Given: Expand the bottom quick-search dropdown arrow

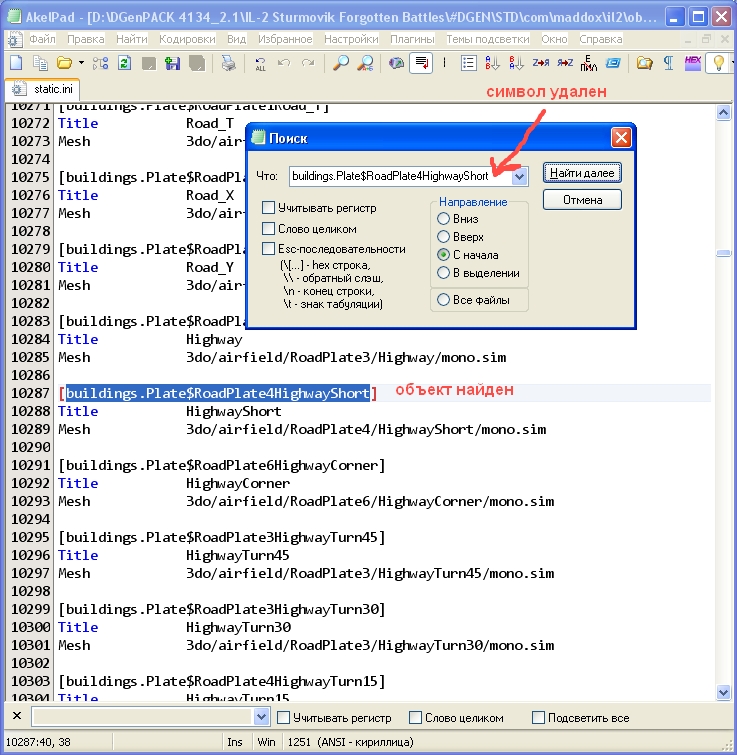Looking at the screenshot, I should click(x=261, y=717).
